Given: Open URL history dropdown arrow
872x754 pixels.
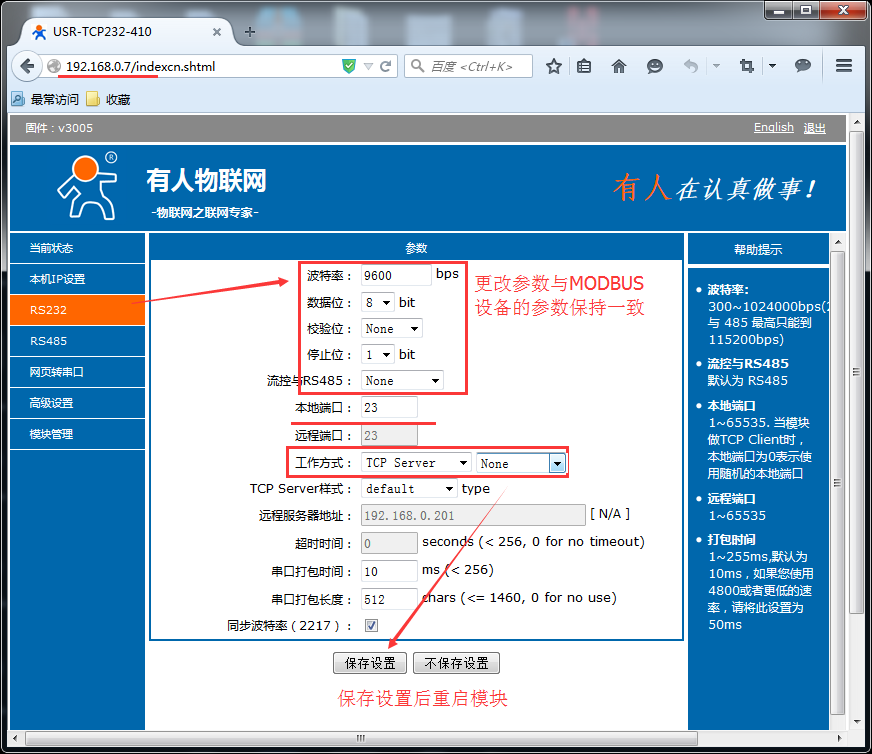Looking at the screenshot, I should [x=368, y=67].
